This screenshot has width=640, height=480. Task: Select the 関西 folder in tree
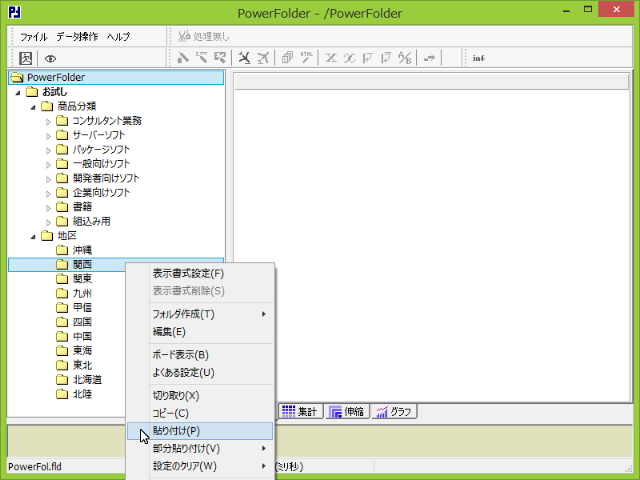tap(82, 264)
